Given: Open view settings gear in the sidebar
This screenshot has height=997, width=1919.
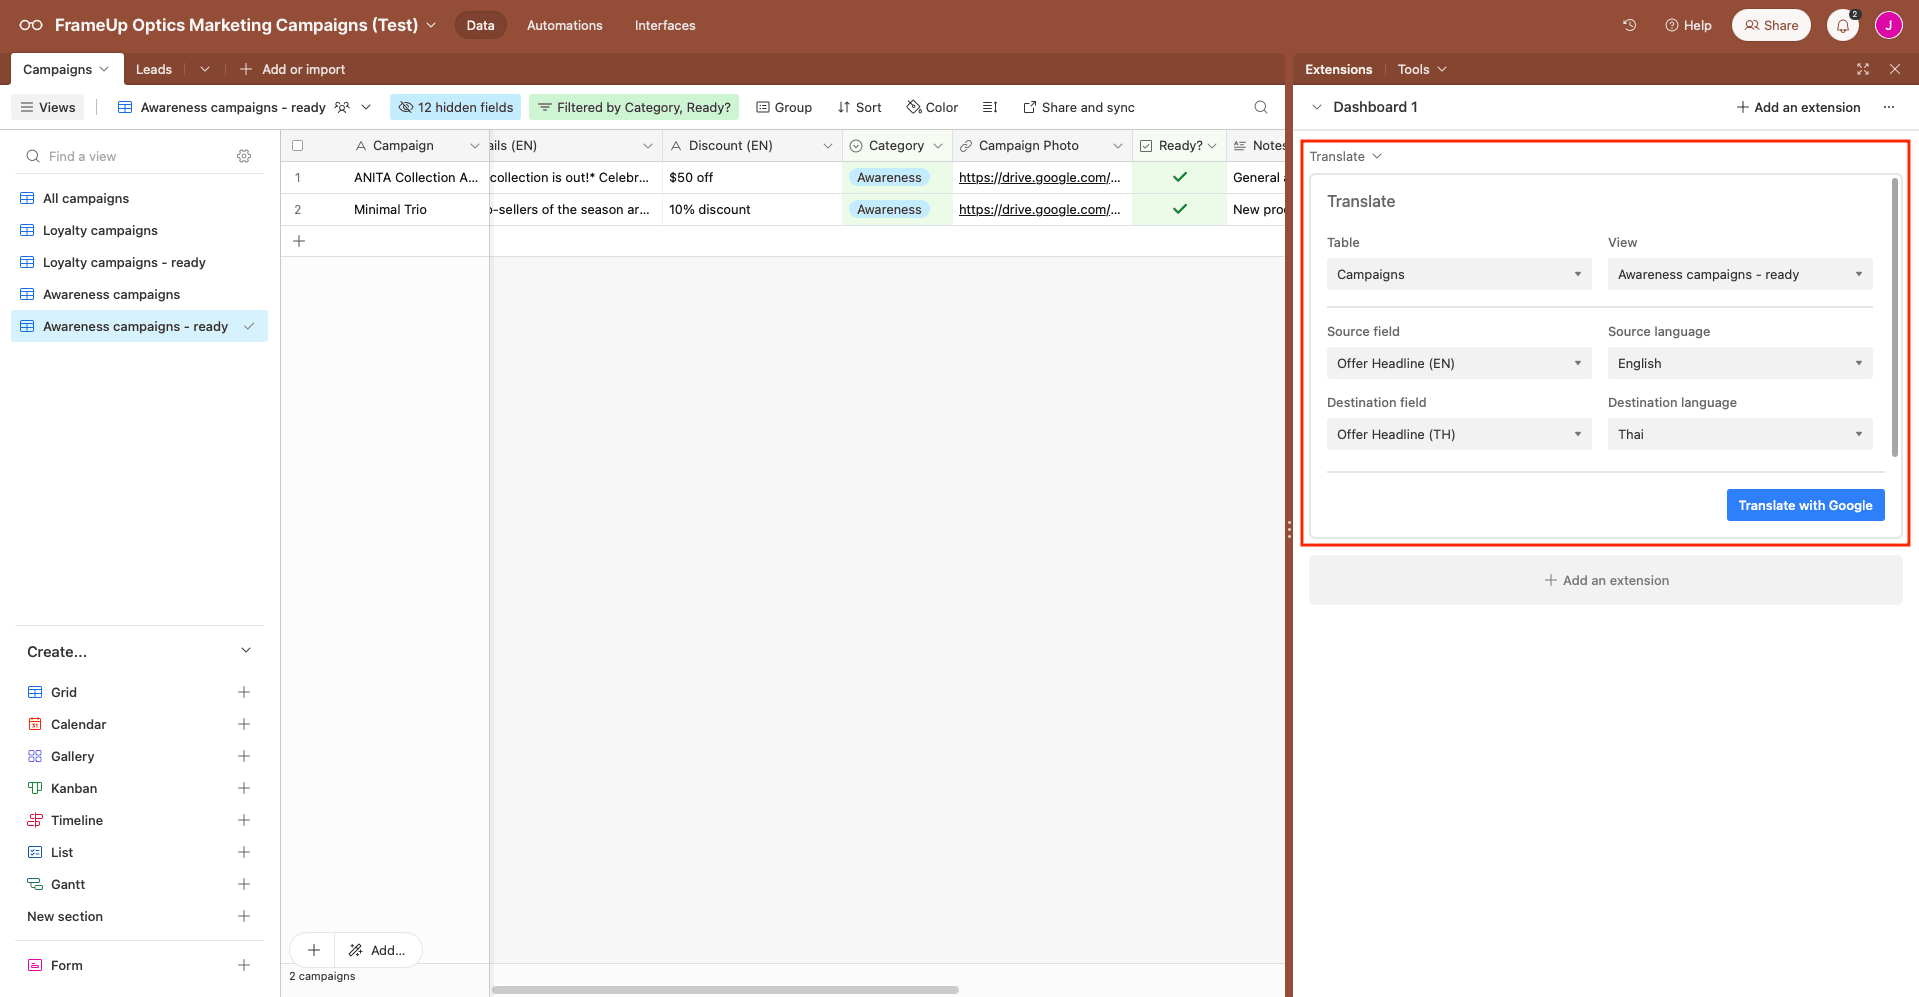Looking at the screenshot, I should (x=244, y=156).
